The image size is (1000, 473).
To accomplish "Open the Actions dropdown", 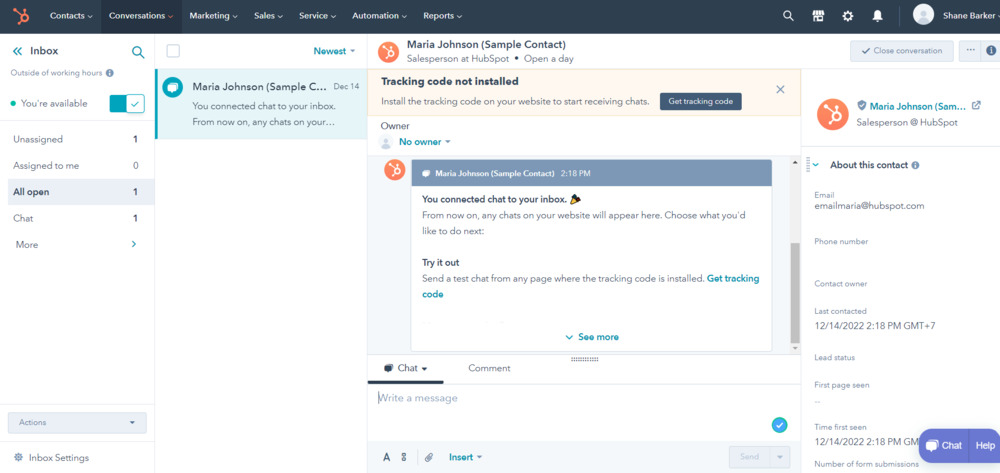I will 77,423.
